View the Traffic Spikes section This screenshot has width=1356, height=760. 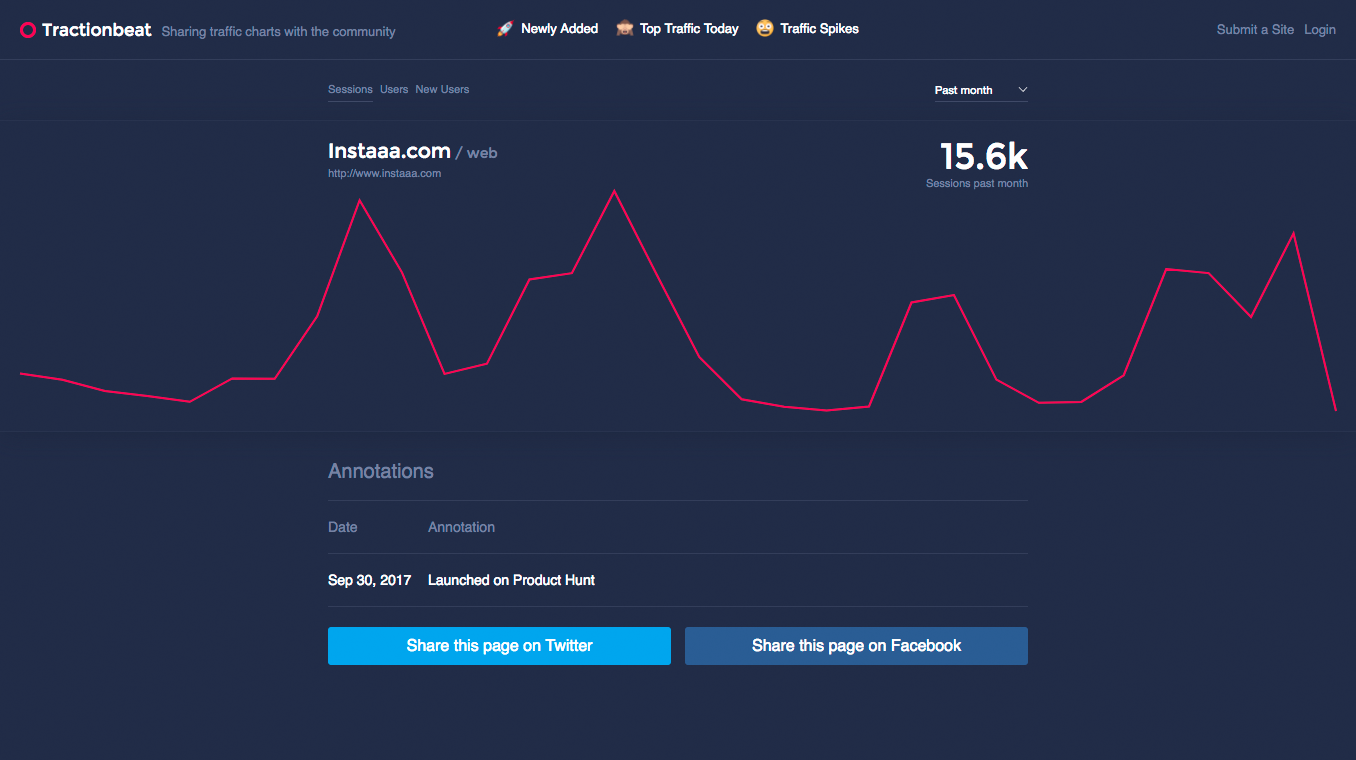tap(819, 29)
